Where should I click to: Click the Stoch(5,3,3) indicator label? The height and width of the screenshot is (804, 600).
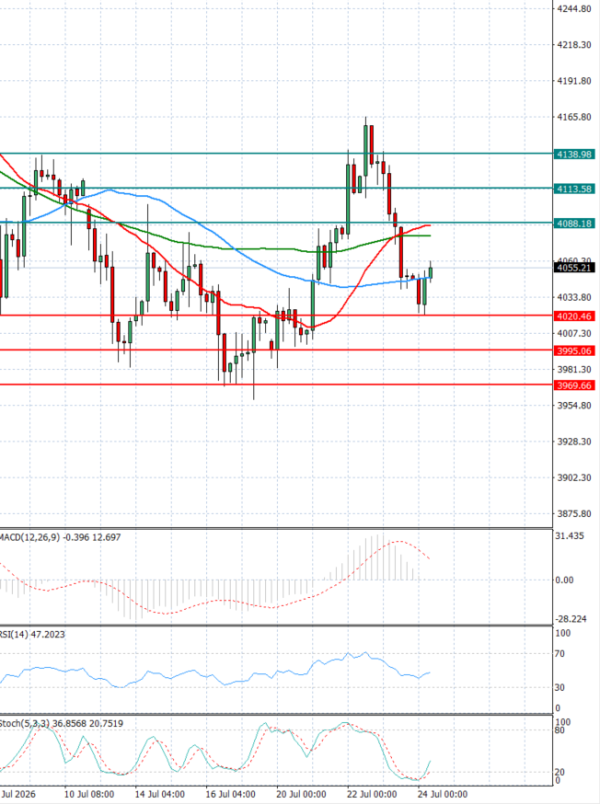25,723
